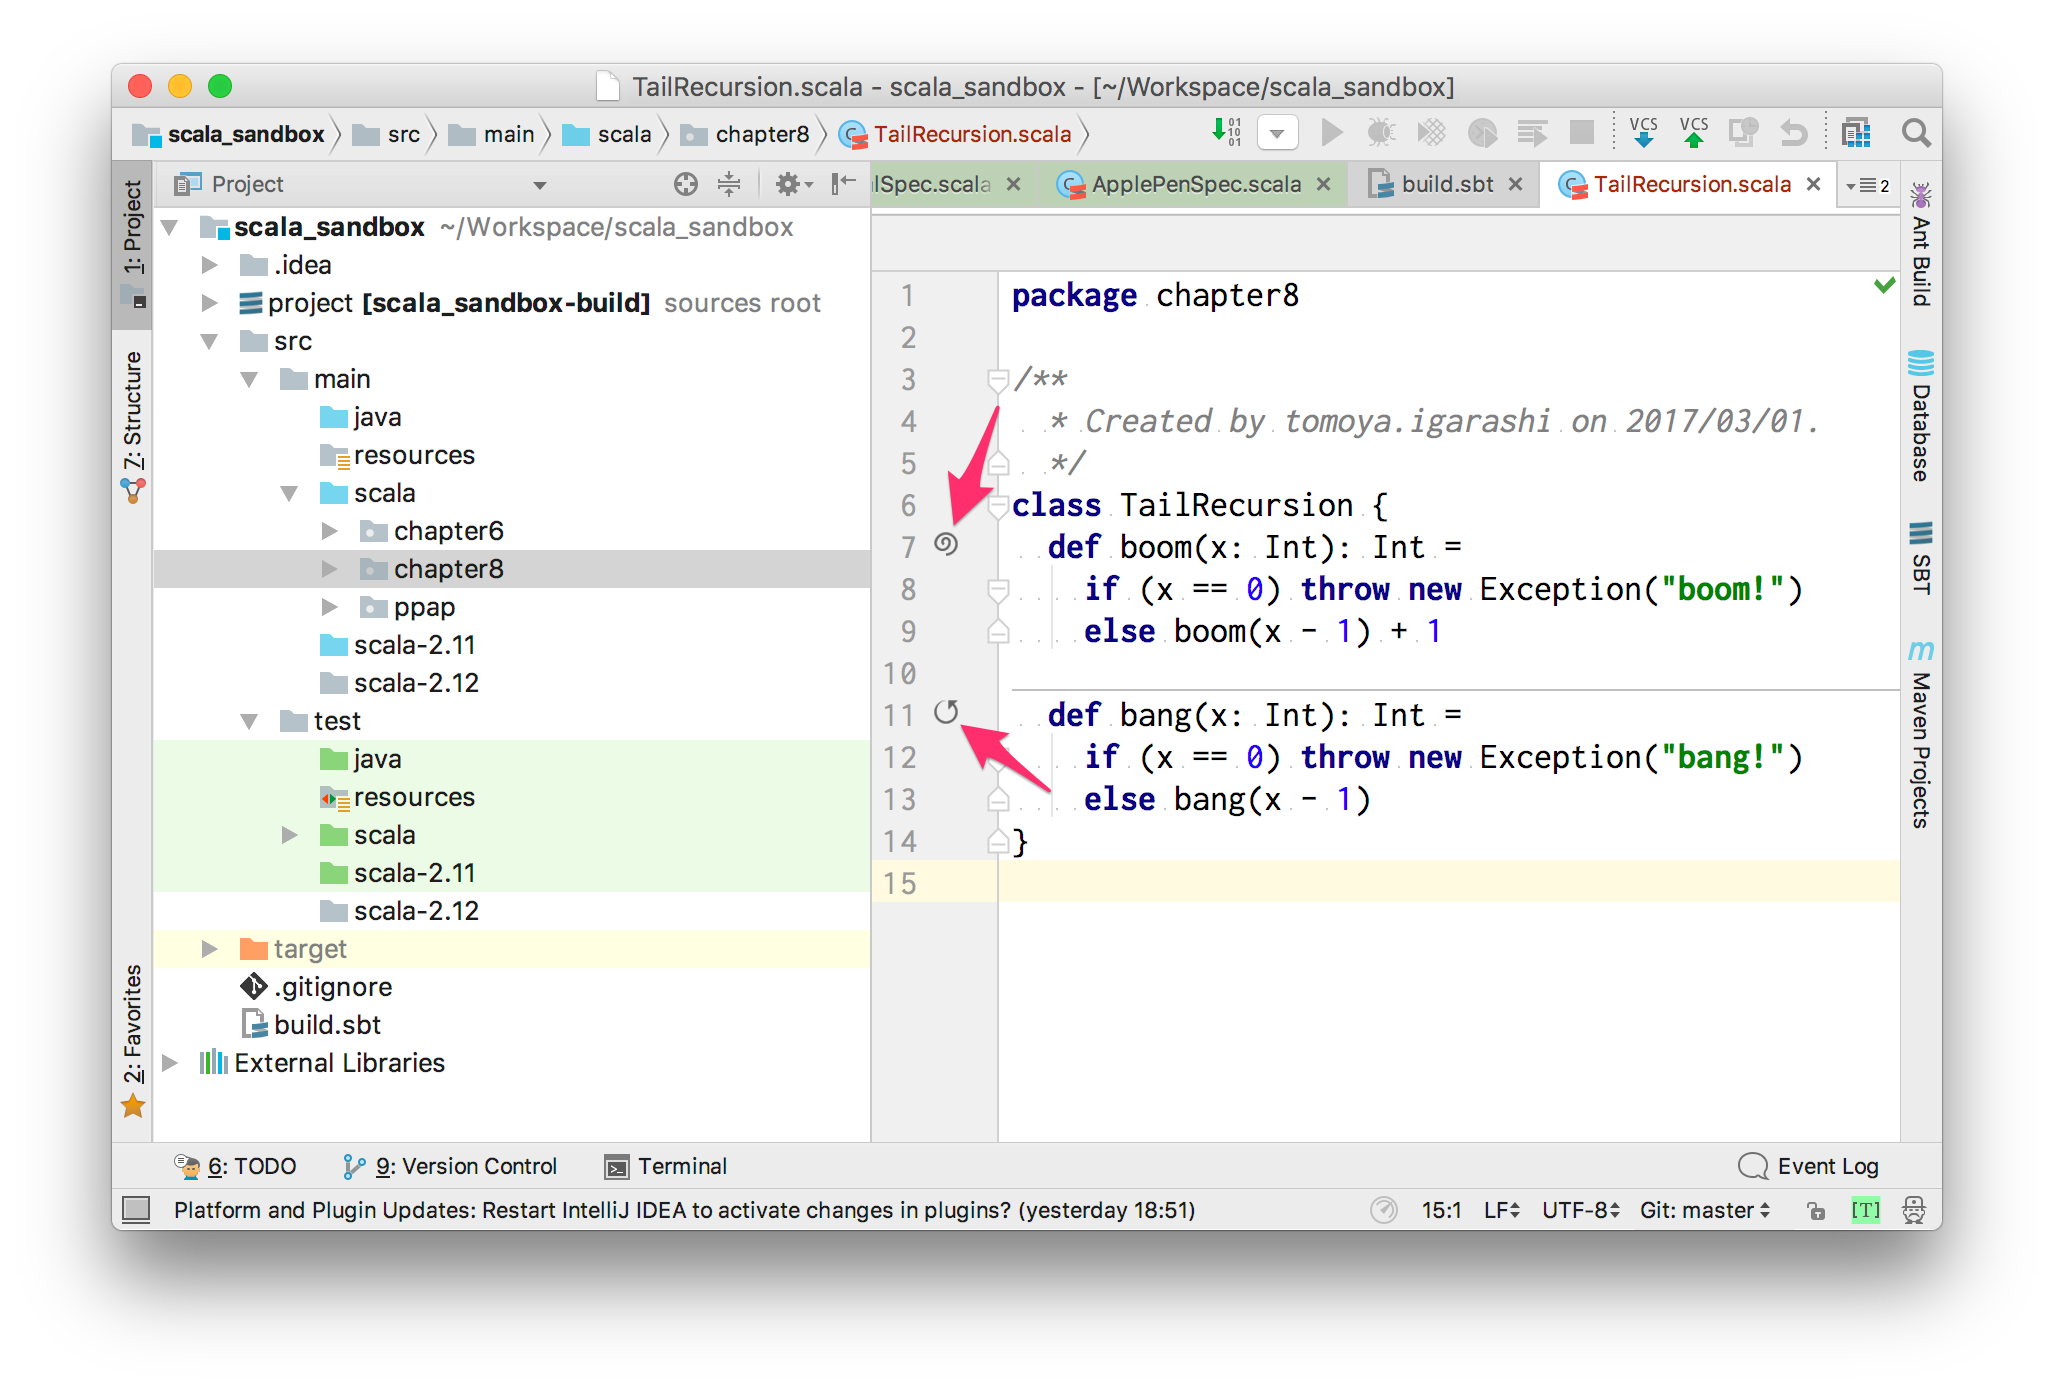Click the 15:1 cursor position indicator

[x=1441, y=1210]
